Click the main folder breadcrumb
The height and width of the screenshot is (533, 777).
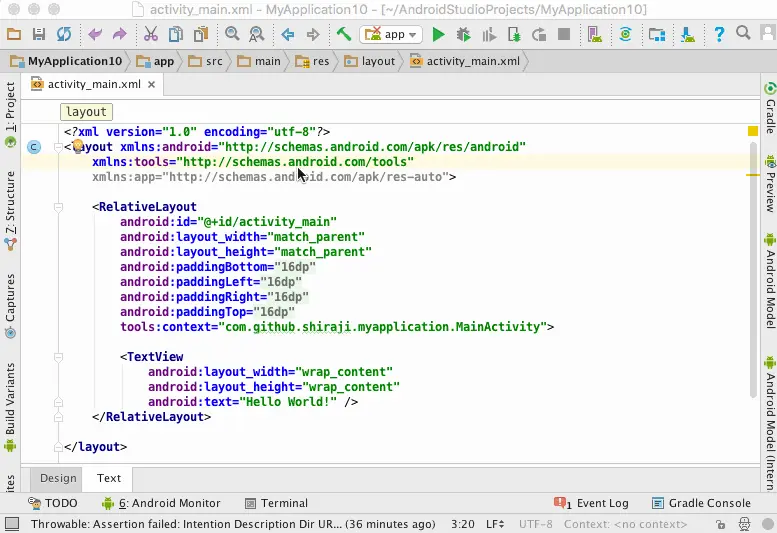point(259,61)
